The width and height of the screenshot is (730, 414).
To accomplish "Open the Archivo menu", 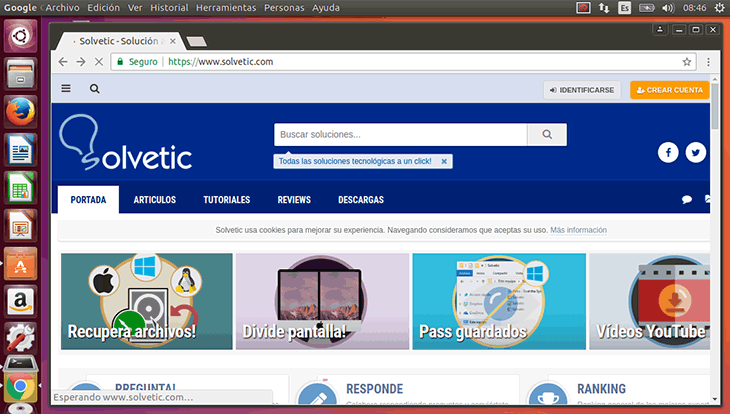I will click(x=62, y=8).
